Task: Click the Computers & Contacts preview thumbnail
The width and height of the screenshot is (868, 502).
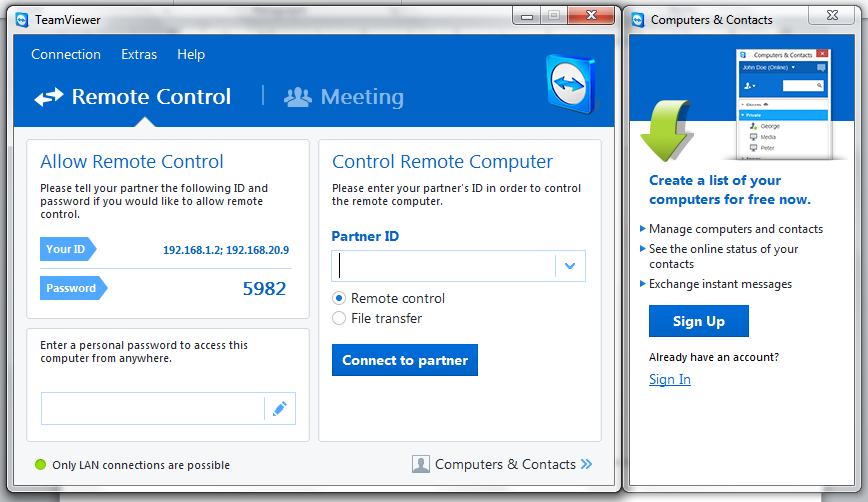Action: [784, 104]
